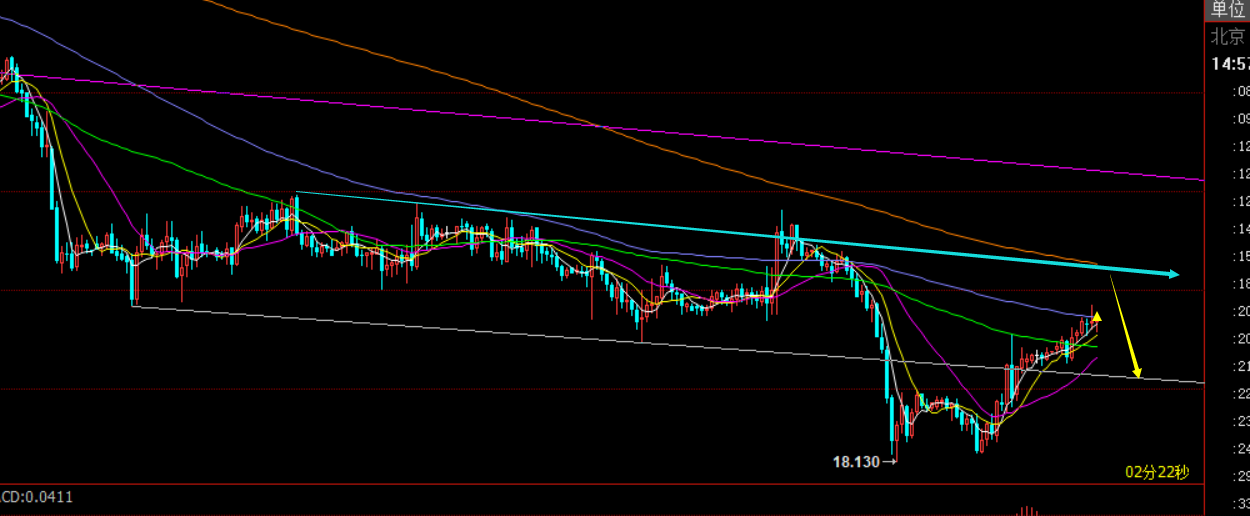Screen dimensions: 1250x516
Task: Click the small yellow triangle marker
Action: tap(1095, 317)
